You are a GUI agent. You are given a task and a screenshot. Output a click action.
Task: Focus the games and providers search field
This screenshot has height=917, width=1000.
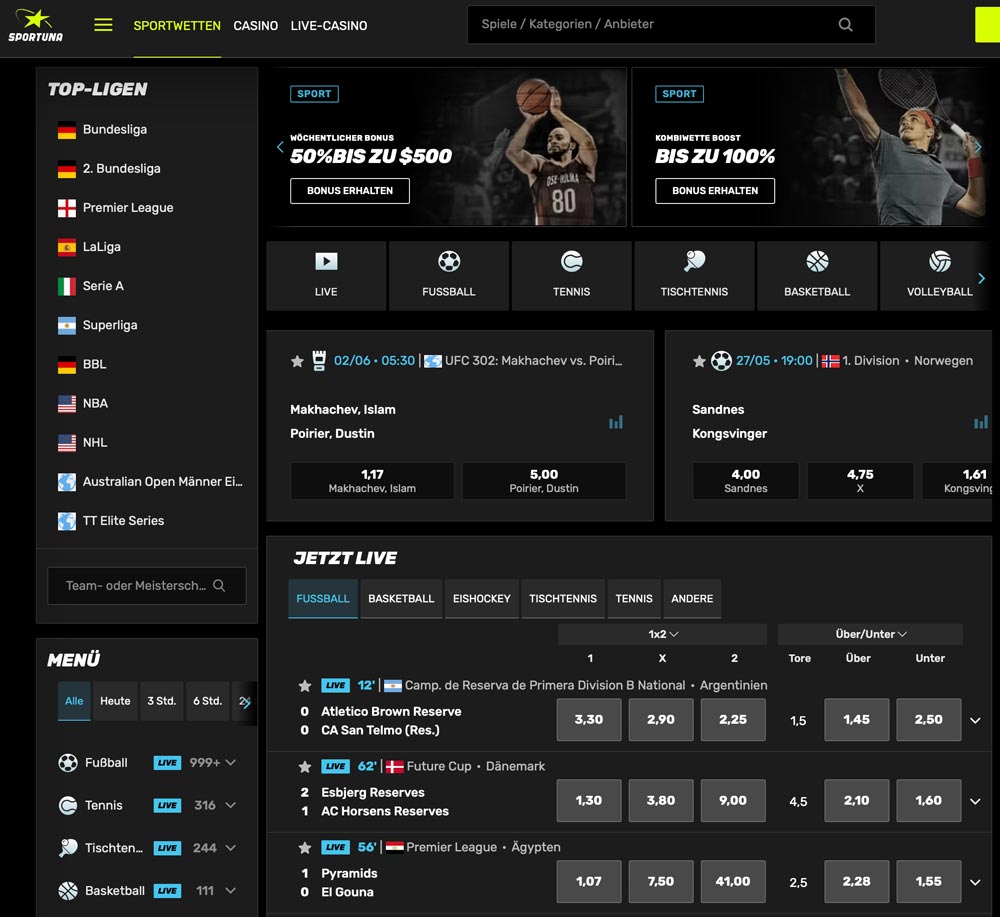(671, 25)
